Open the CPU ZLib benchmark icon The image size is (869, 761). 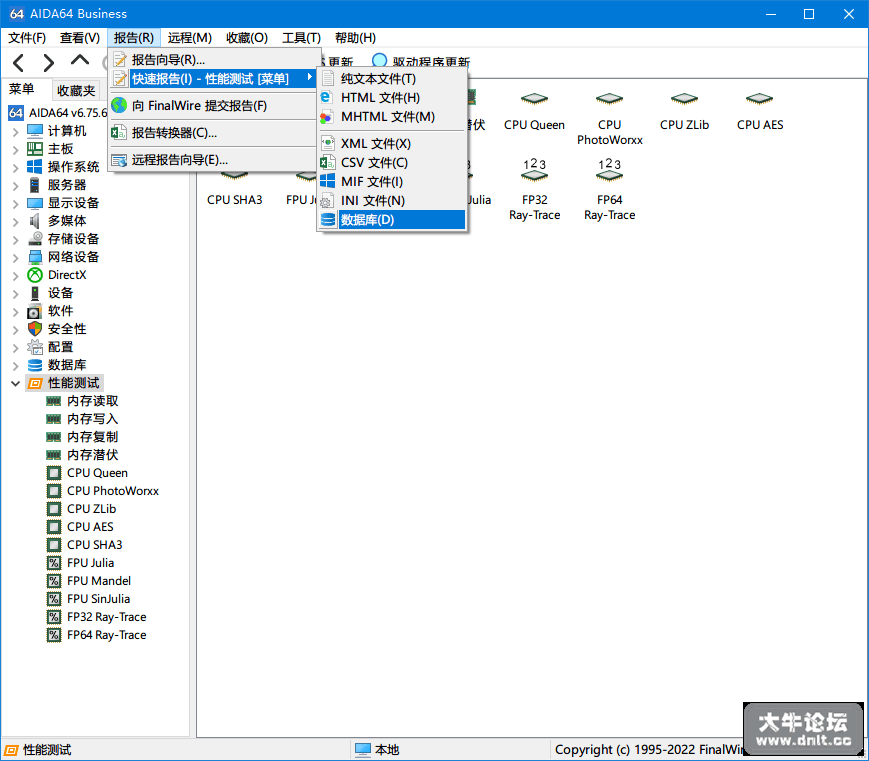click(x=684, y=111)
